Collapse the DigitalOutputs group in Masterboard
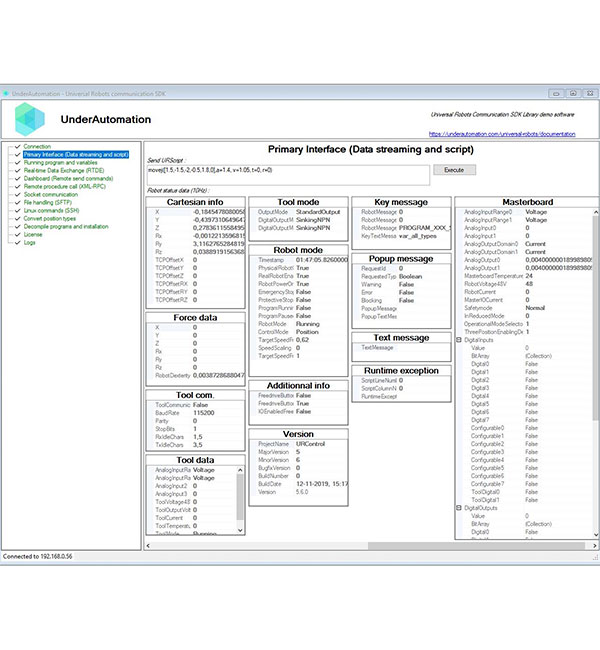 (459, 508)
